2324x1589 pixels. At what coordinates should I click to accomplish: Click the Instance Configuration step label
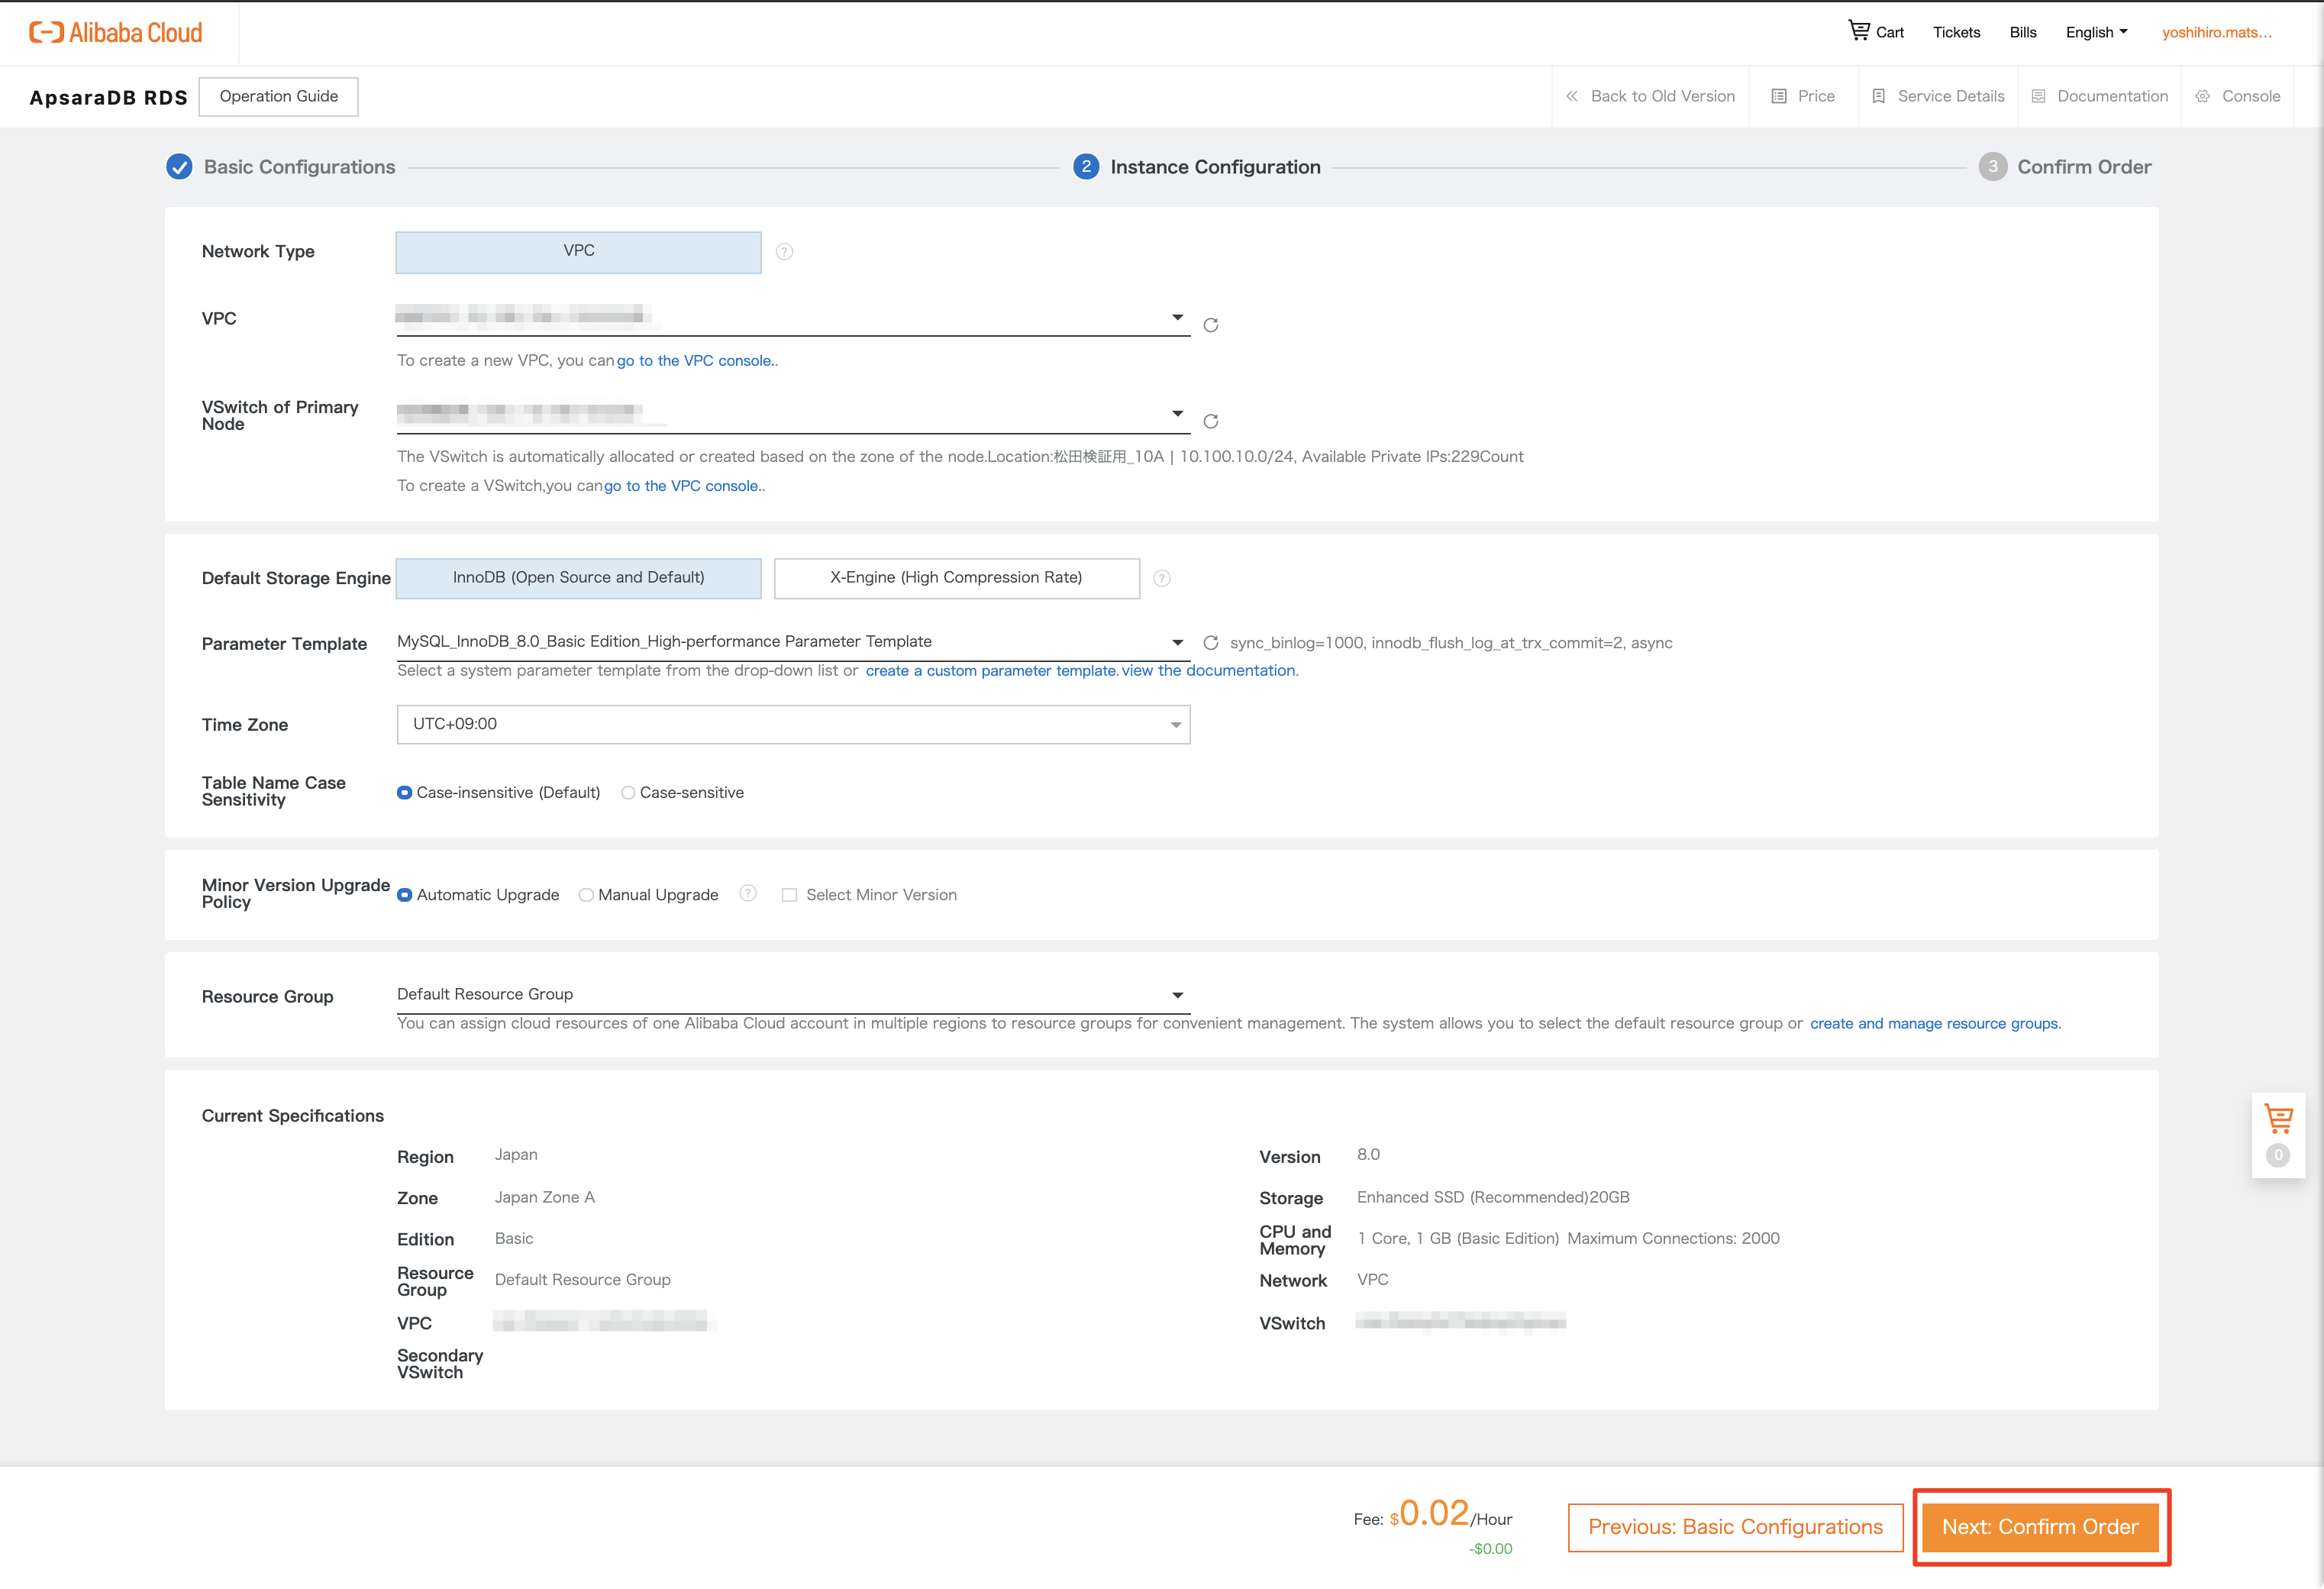(x=1215, y=167)
